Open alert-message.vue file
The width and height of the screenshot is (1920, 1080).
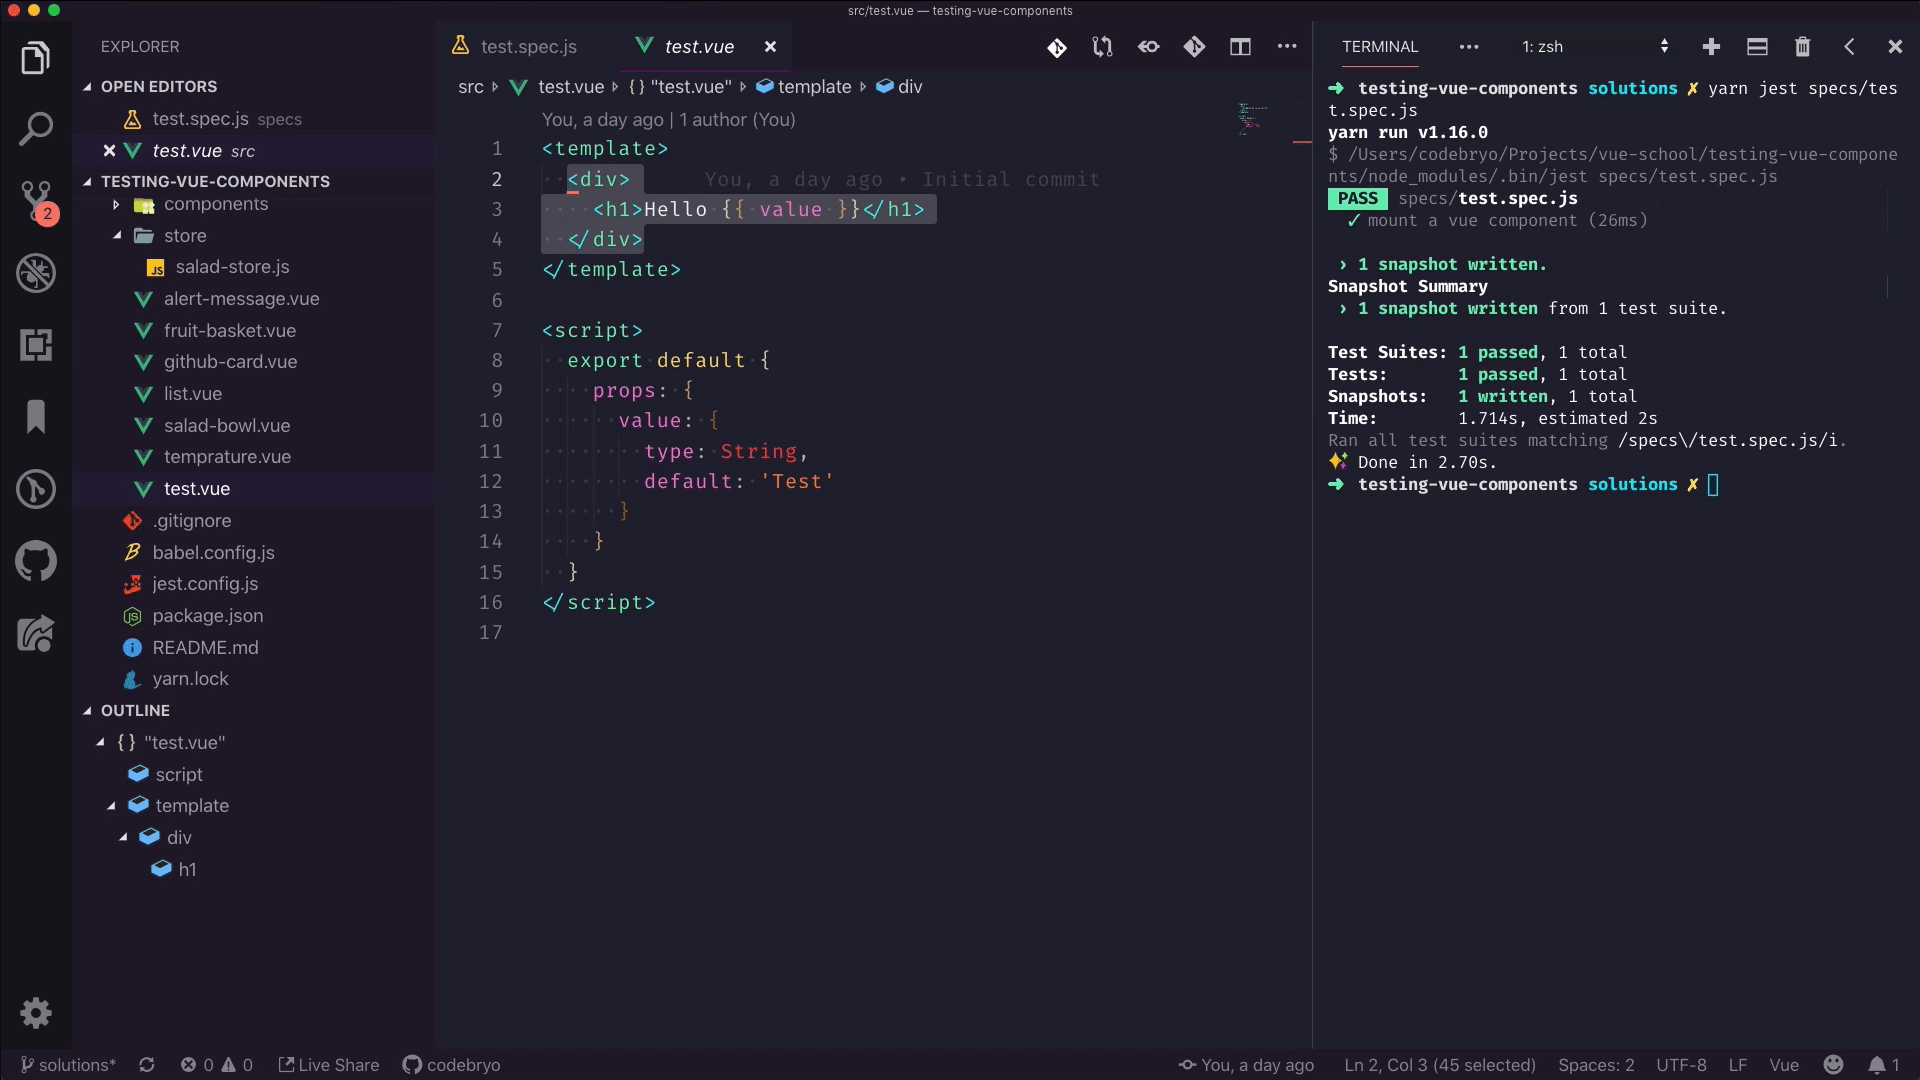(x=241, y=299)
